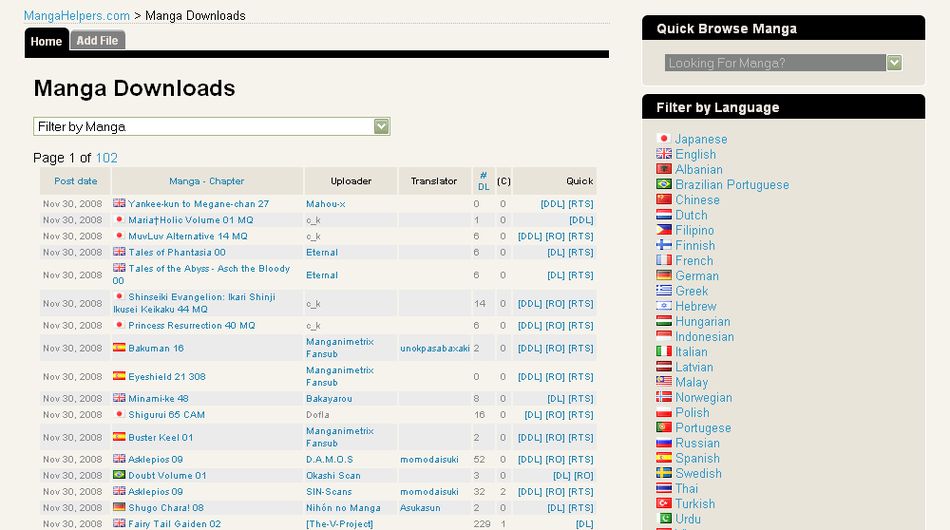Click the French flag icon
The height and width of the screenshot is (530, 950).
click(663, 260)
